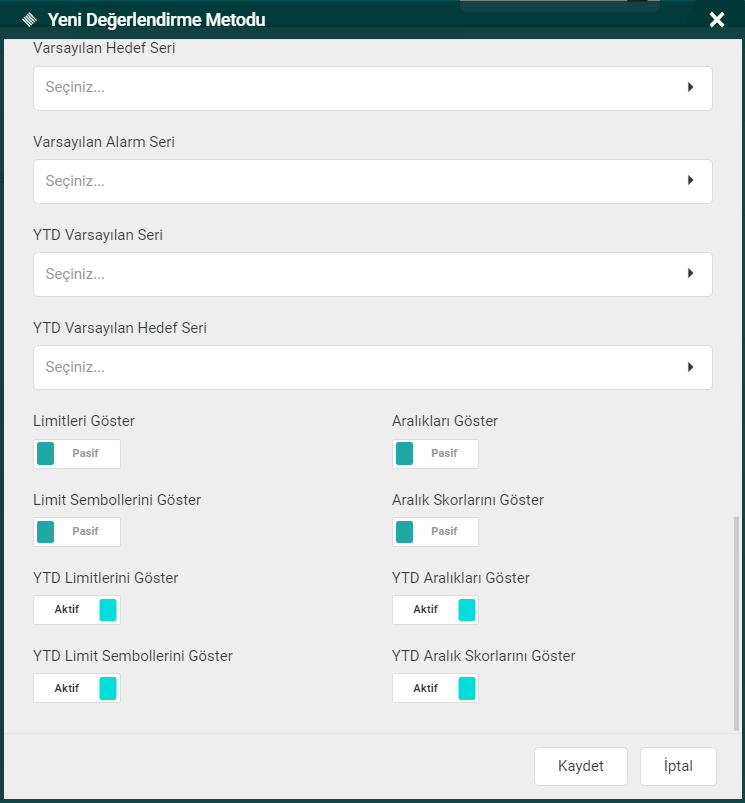Click the İptal button
745x803 pixels.
pyautogui.click(x=678, y=766)
